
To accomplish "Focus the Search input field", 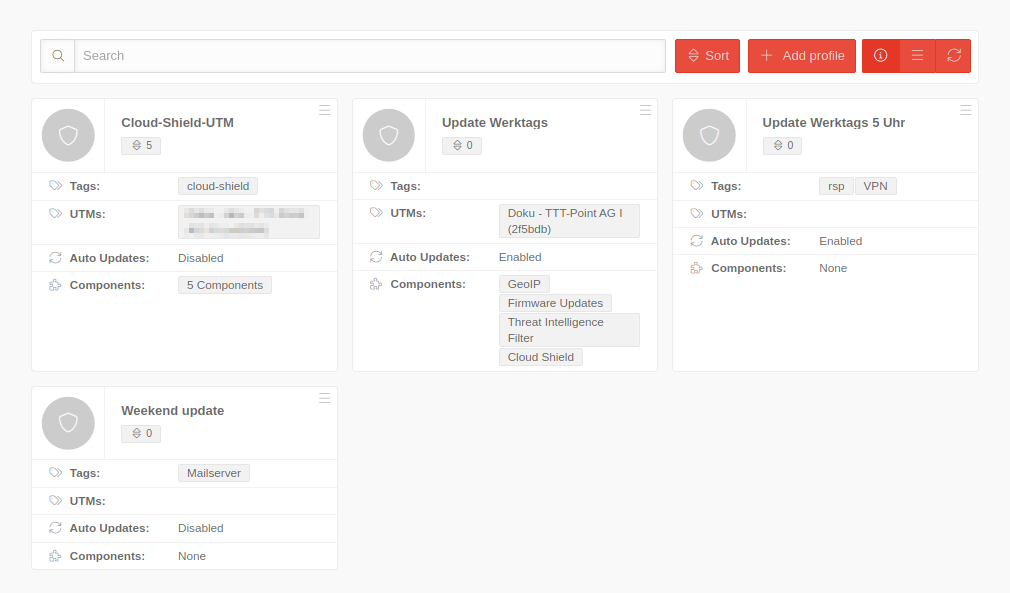I will pos(370,56).
